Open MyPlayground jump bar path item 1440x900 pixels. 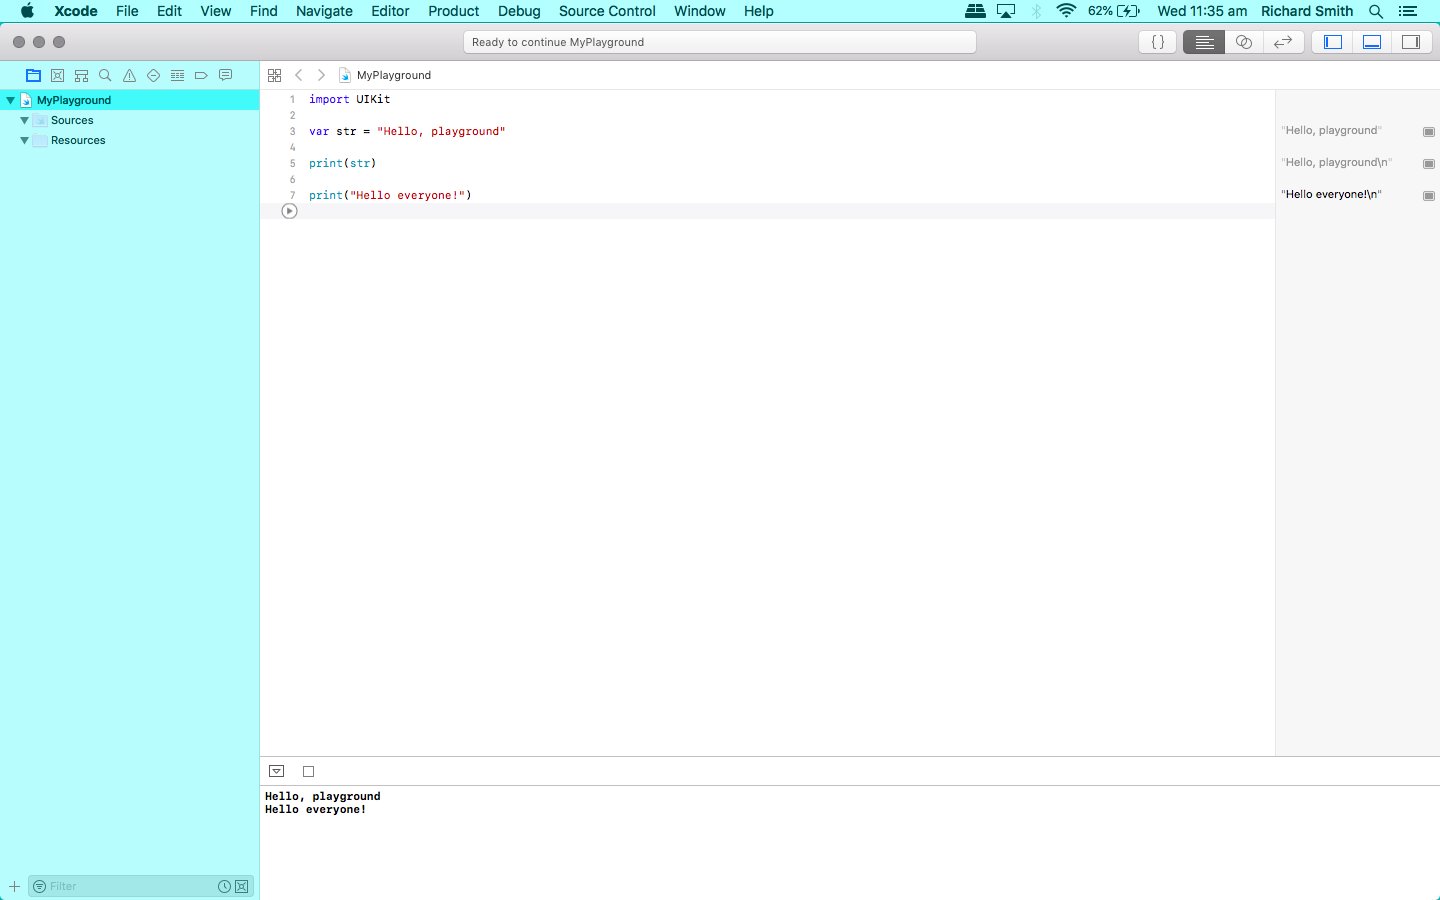385,75
